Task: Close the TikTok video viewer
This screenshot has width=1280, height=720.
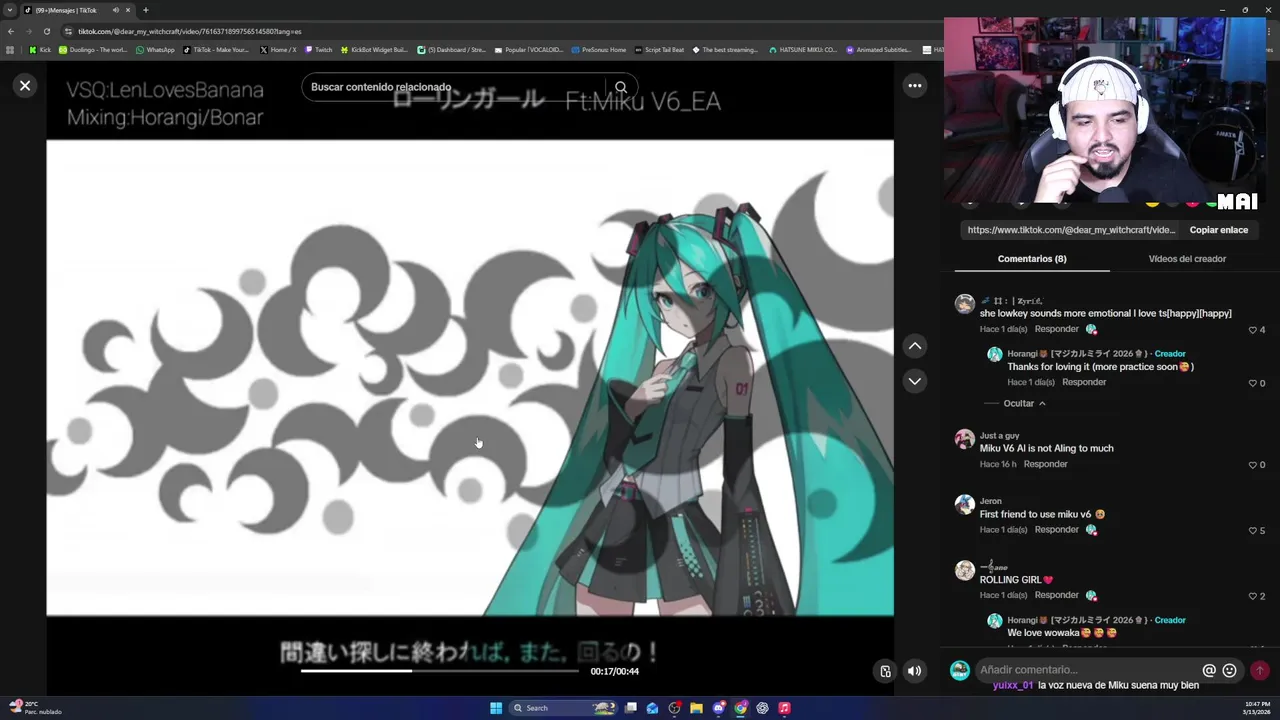Action: click(x=25, y=86)
